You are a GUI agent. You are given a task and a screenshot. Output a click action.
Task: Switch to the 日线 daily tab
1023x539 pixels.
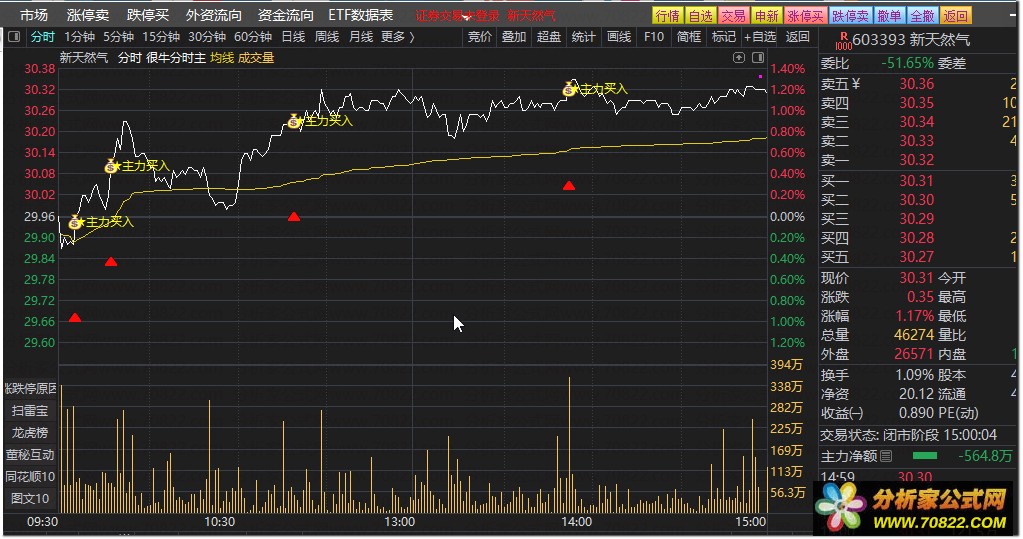tap(293, 37)
